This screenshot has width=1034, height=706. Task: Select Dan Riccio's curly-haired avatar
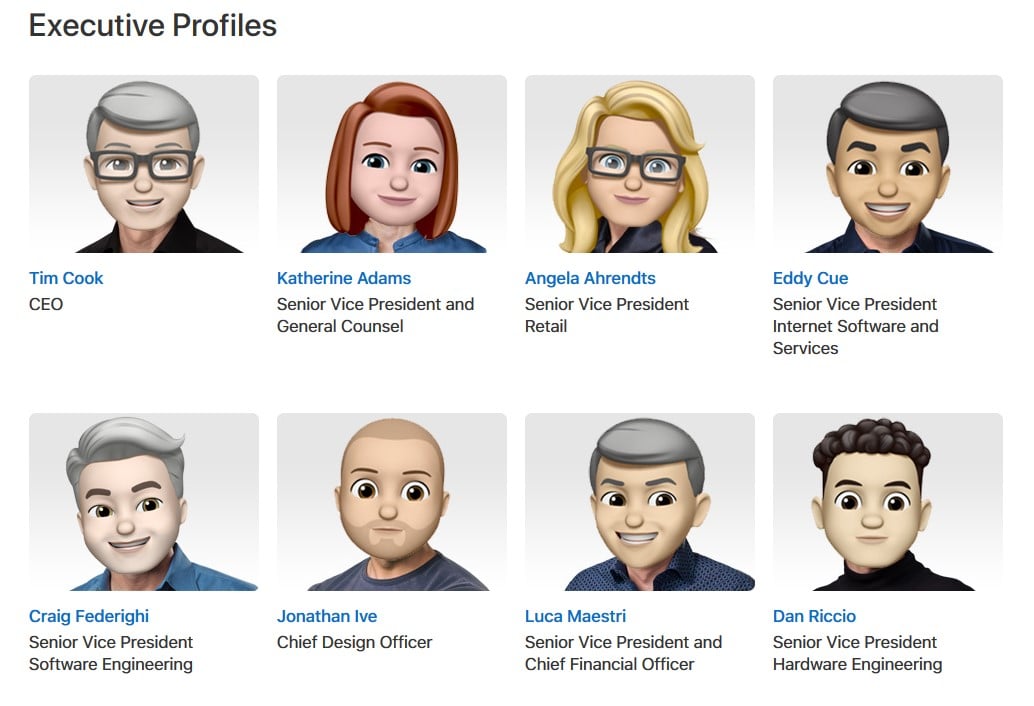click(x=888, y=502)
